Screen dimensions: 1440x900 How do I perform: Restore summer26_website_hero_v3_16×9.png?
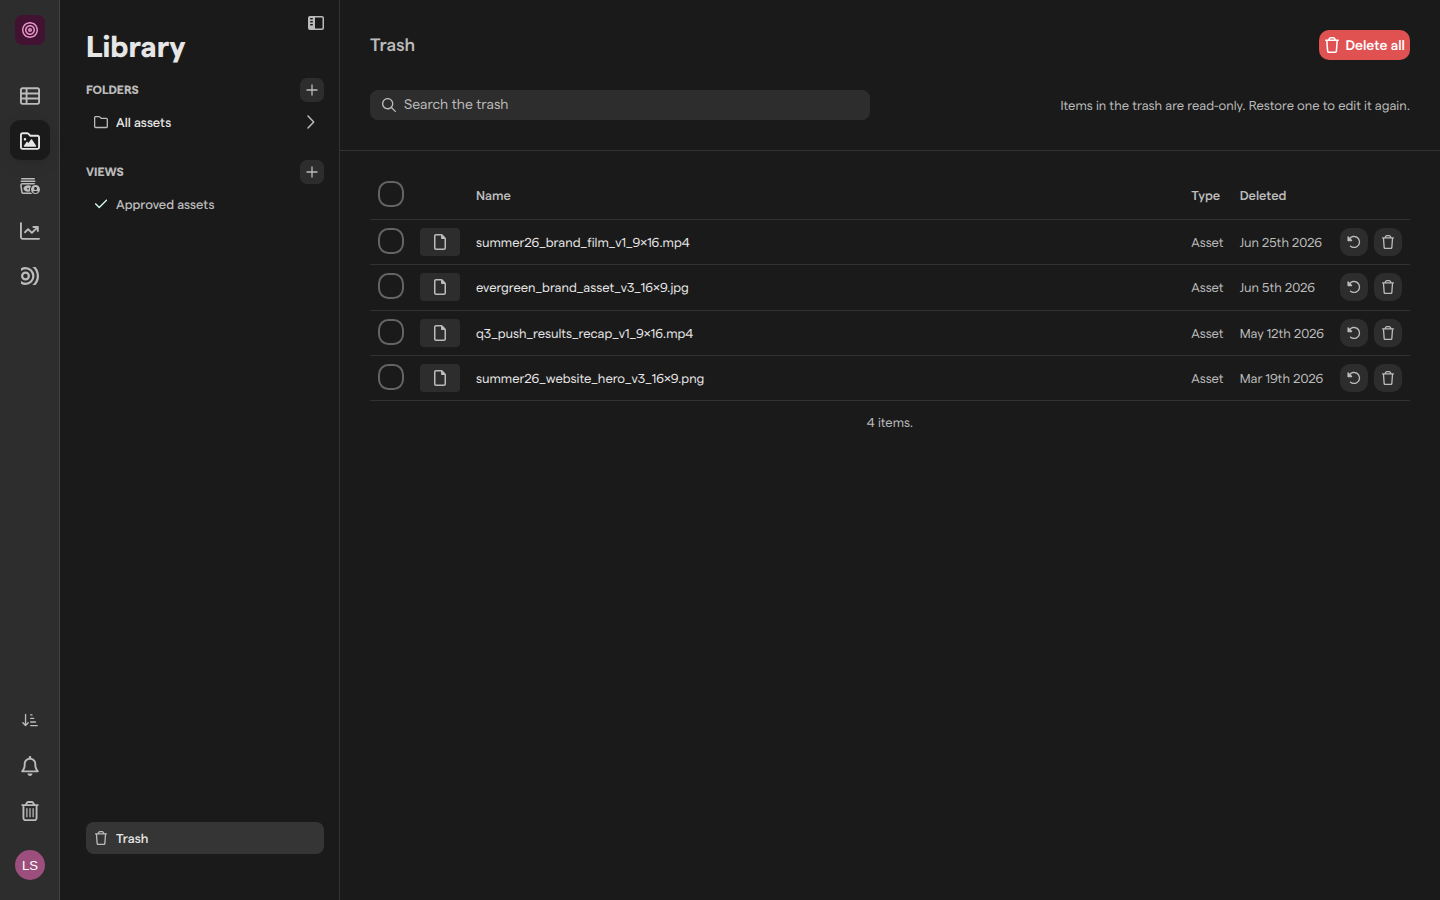point(1353,378)
